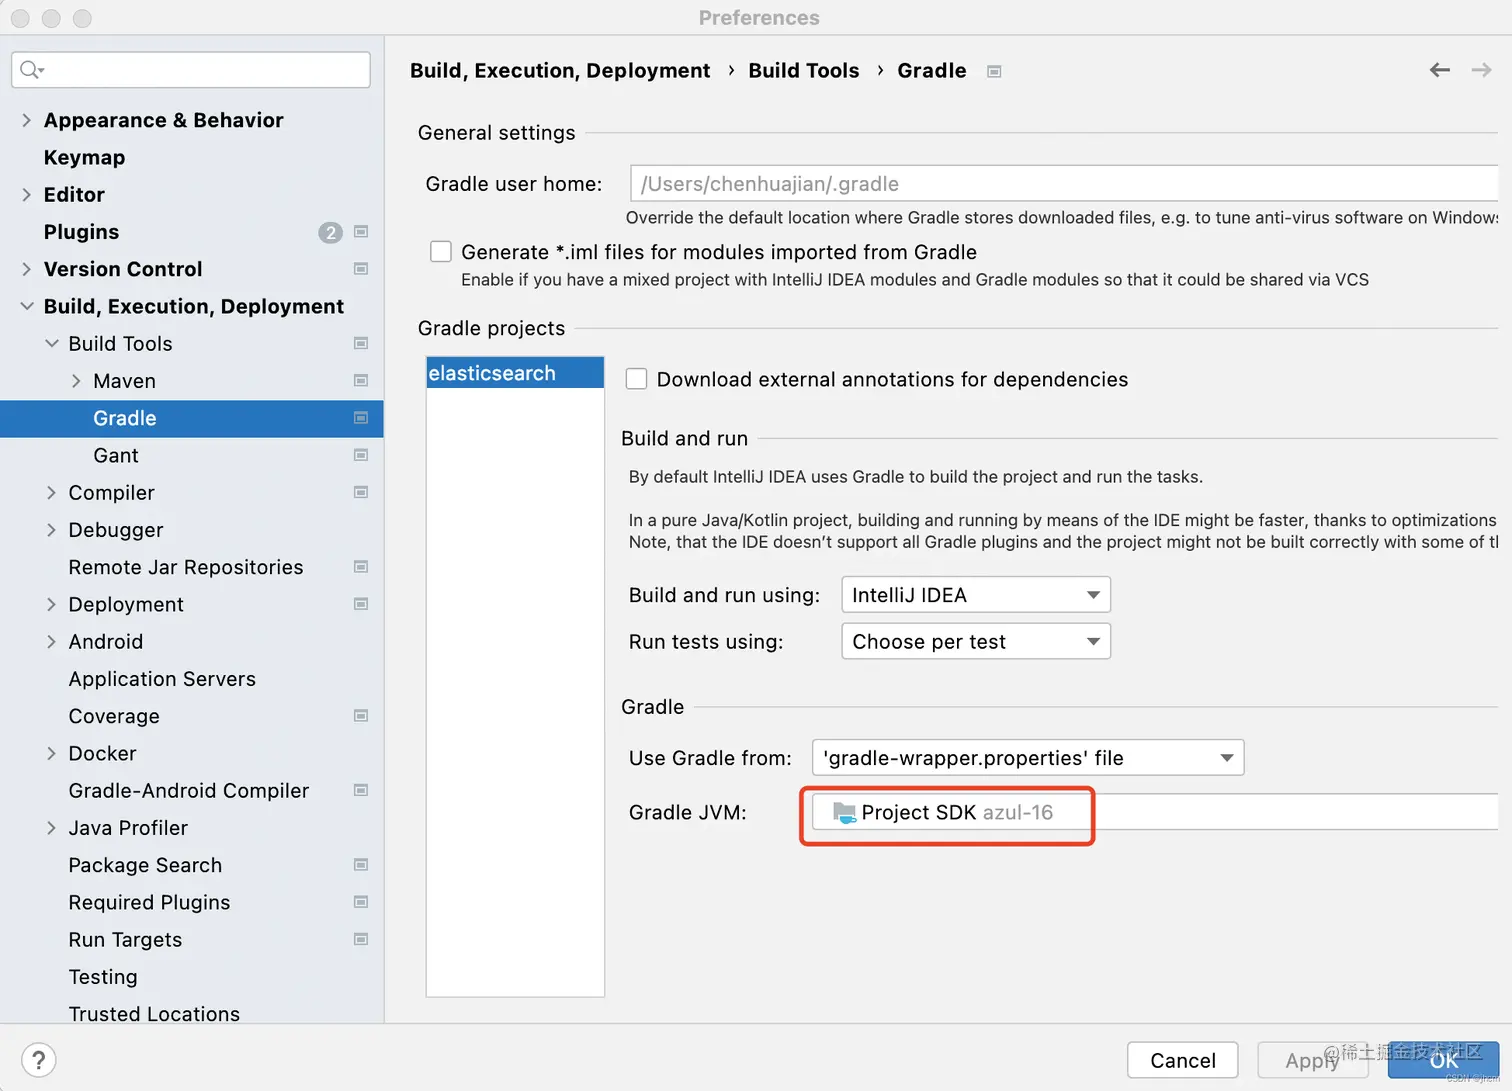Click project-level icon on Gant row
The image size is (1512, 1091).
point(361,455)
